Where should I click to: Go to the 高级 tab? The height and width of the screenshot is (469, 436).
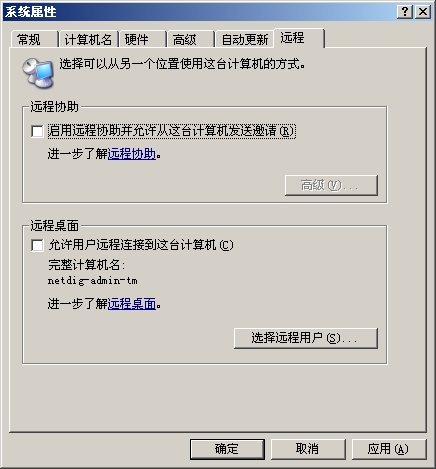pos(190,39)
